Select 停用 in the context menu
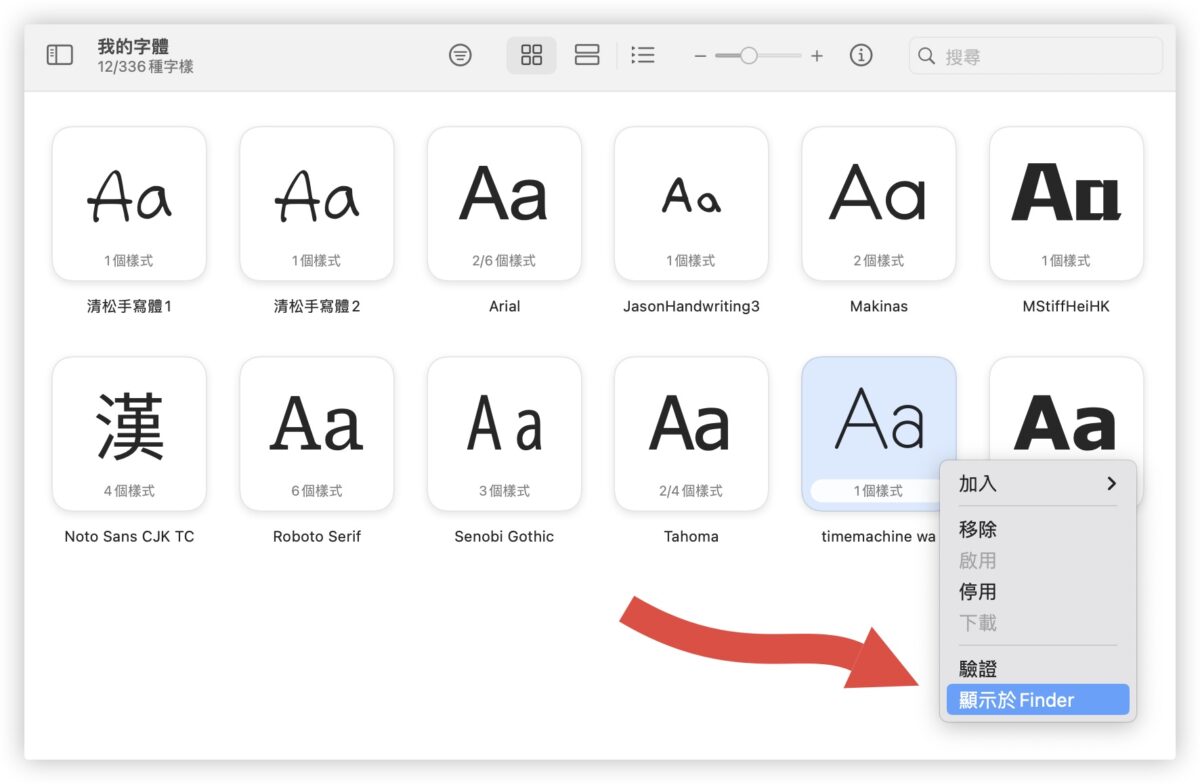Image resolution: width=1200 pixels, height=784 pixels. point(978,592)
